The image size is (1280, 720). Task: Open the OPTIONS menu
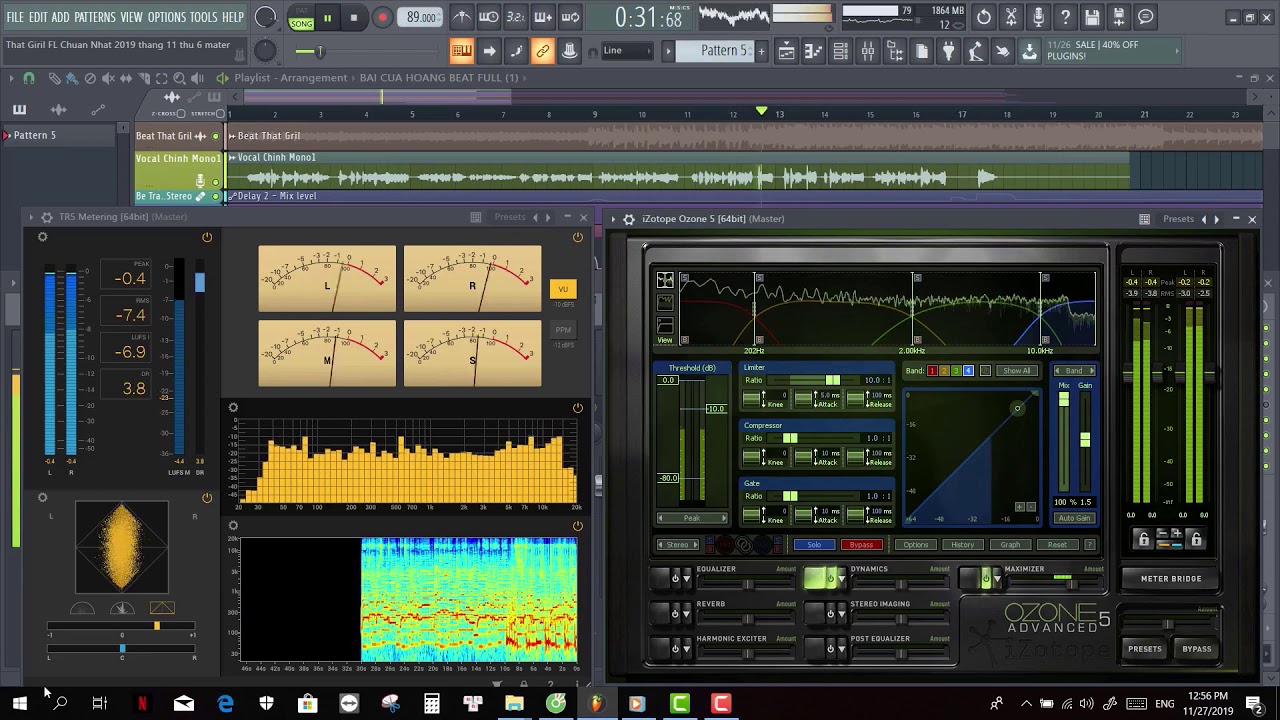pos(167,17)
